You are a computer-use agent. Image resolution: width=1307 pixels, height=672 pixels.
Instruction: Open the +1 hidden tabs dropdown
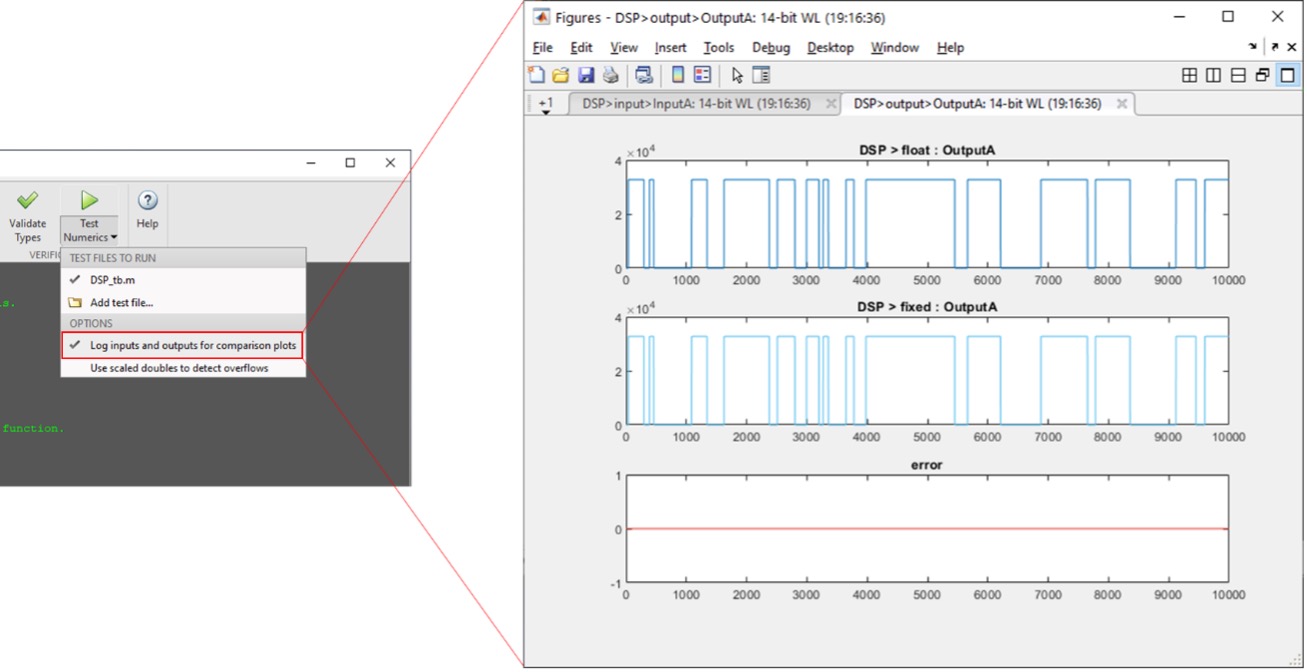546,106
